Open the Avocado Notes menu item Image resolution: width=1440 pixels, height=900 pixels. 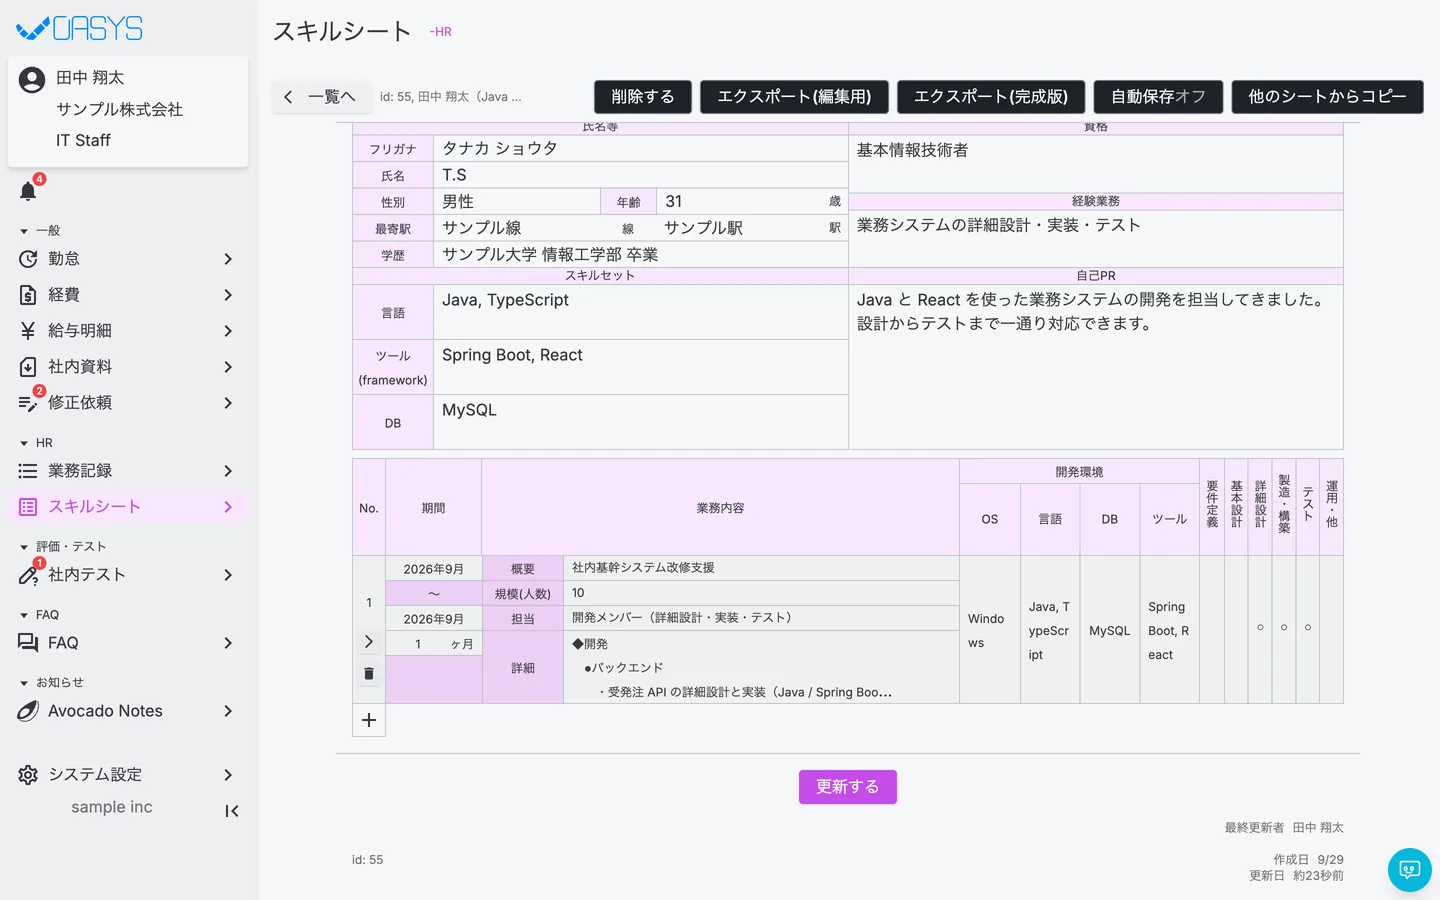tap(128, 711)
